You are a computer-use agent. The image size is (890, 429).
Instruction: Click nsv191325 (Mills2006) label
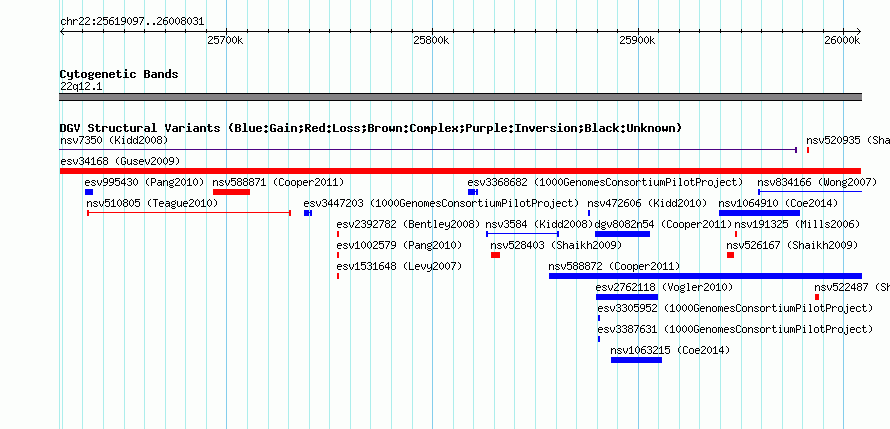click(797, 224)
